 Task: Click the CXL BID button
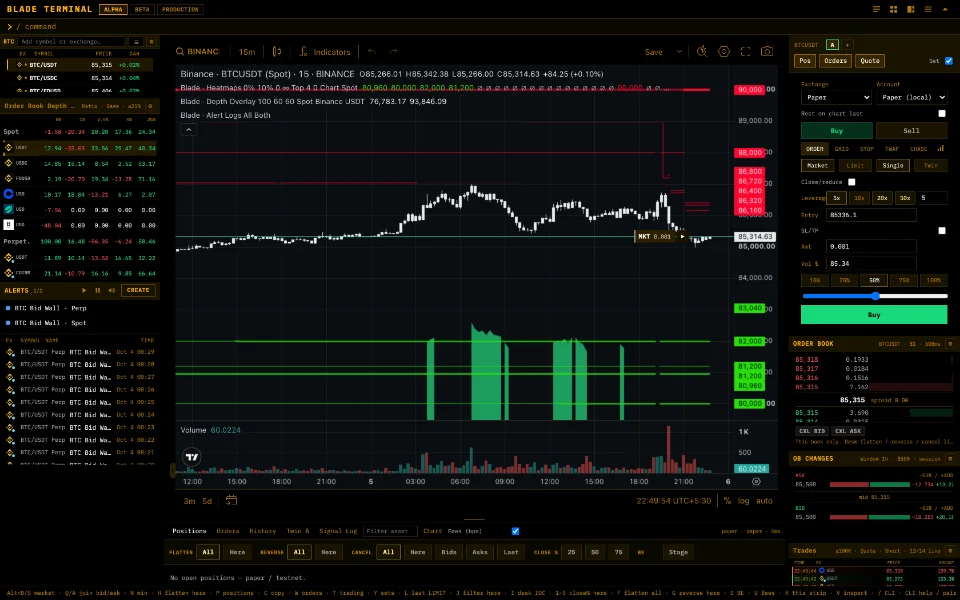pos(812,431)
